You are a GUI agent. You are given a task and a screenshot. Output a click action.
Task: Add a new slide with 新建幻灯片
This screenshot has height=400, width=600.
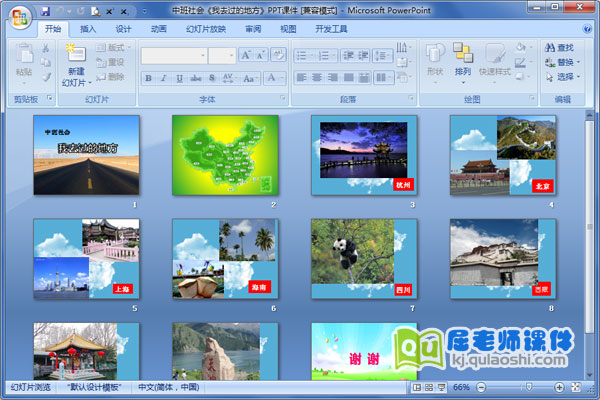(77, 65)
